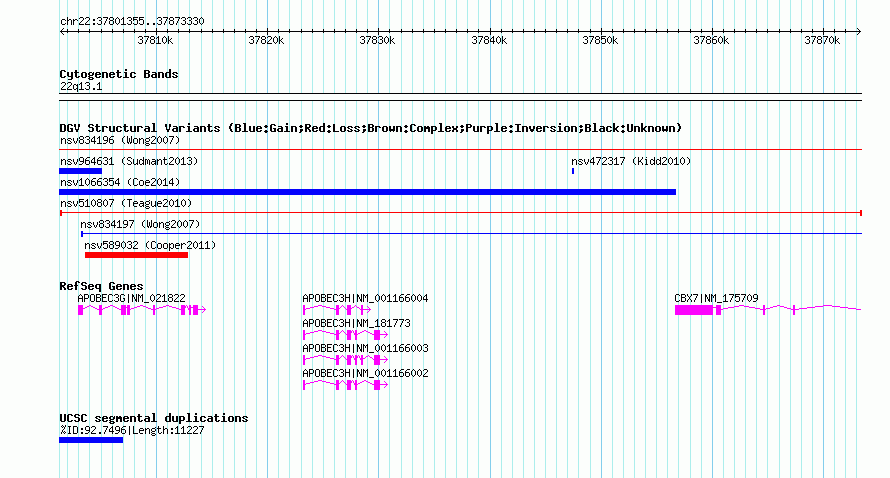Select the %ID:92.7496|Length:11227 label
The width and height of the screenshot is (890, 478).
pyautogui.click(x=132, y=430)
